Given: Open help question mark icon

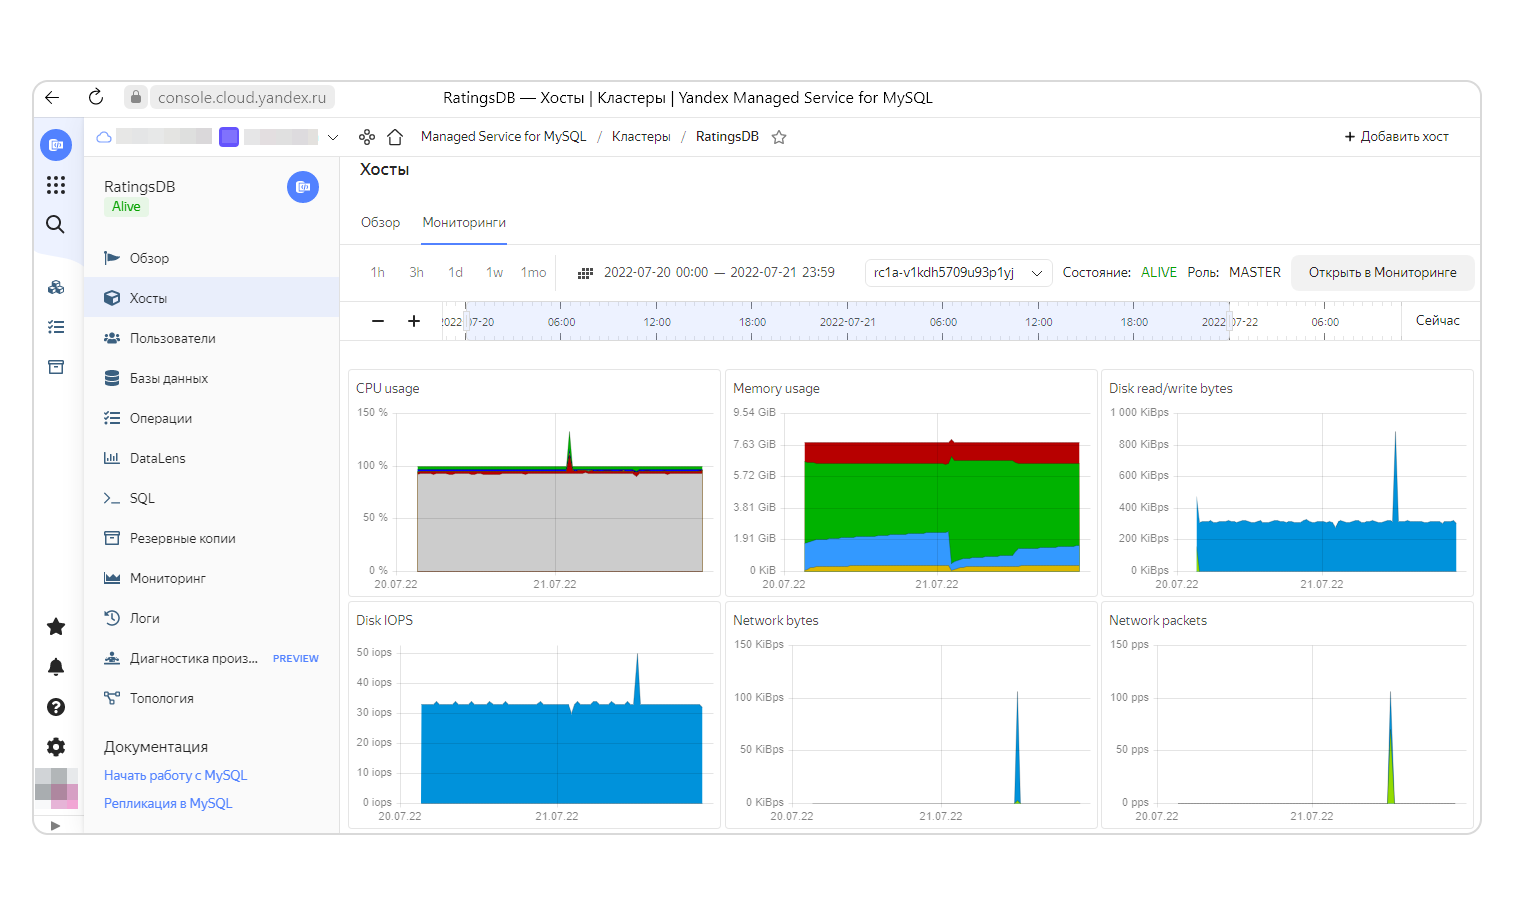Looking at the screenshot, I should point(56,707).
